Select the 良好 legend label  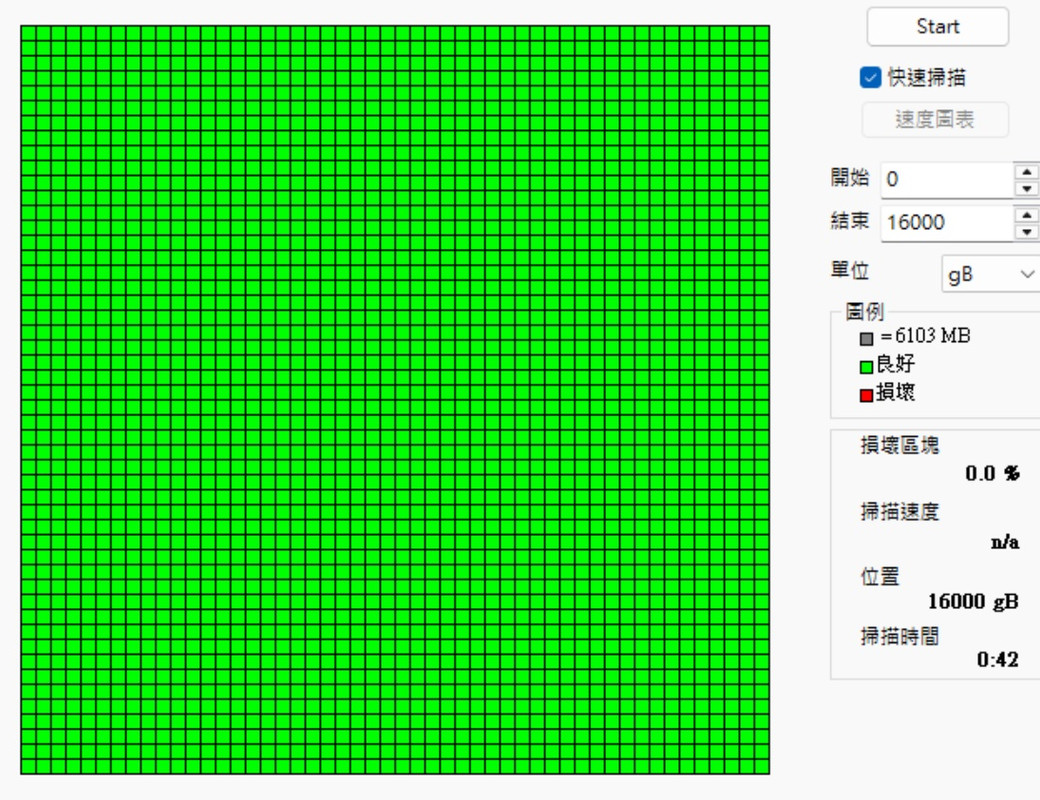coord(895,364)
